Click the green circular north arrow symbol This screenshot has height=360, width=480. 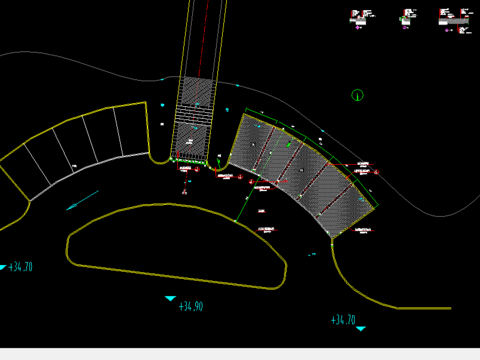(358, 95)
